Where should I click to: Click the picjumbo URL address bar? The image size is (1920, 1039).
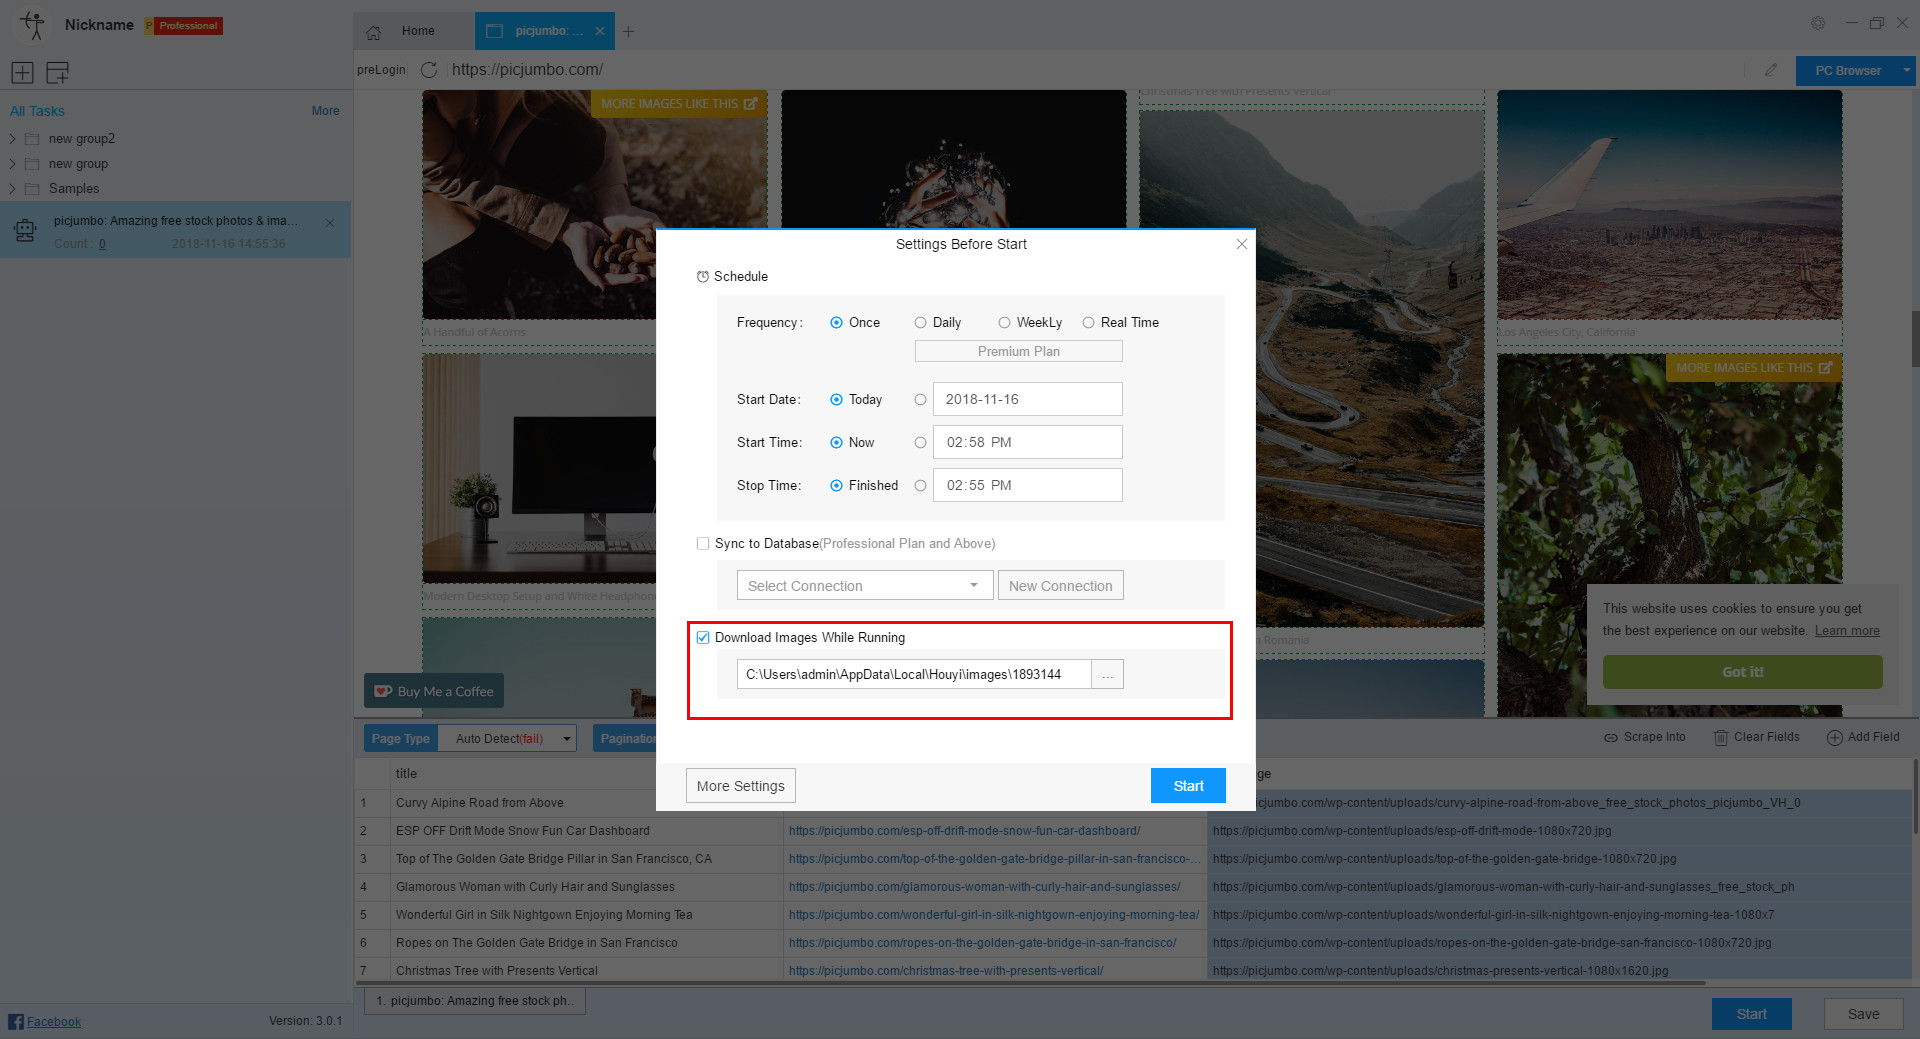pyautogui.click(x=1095, y=70)
